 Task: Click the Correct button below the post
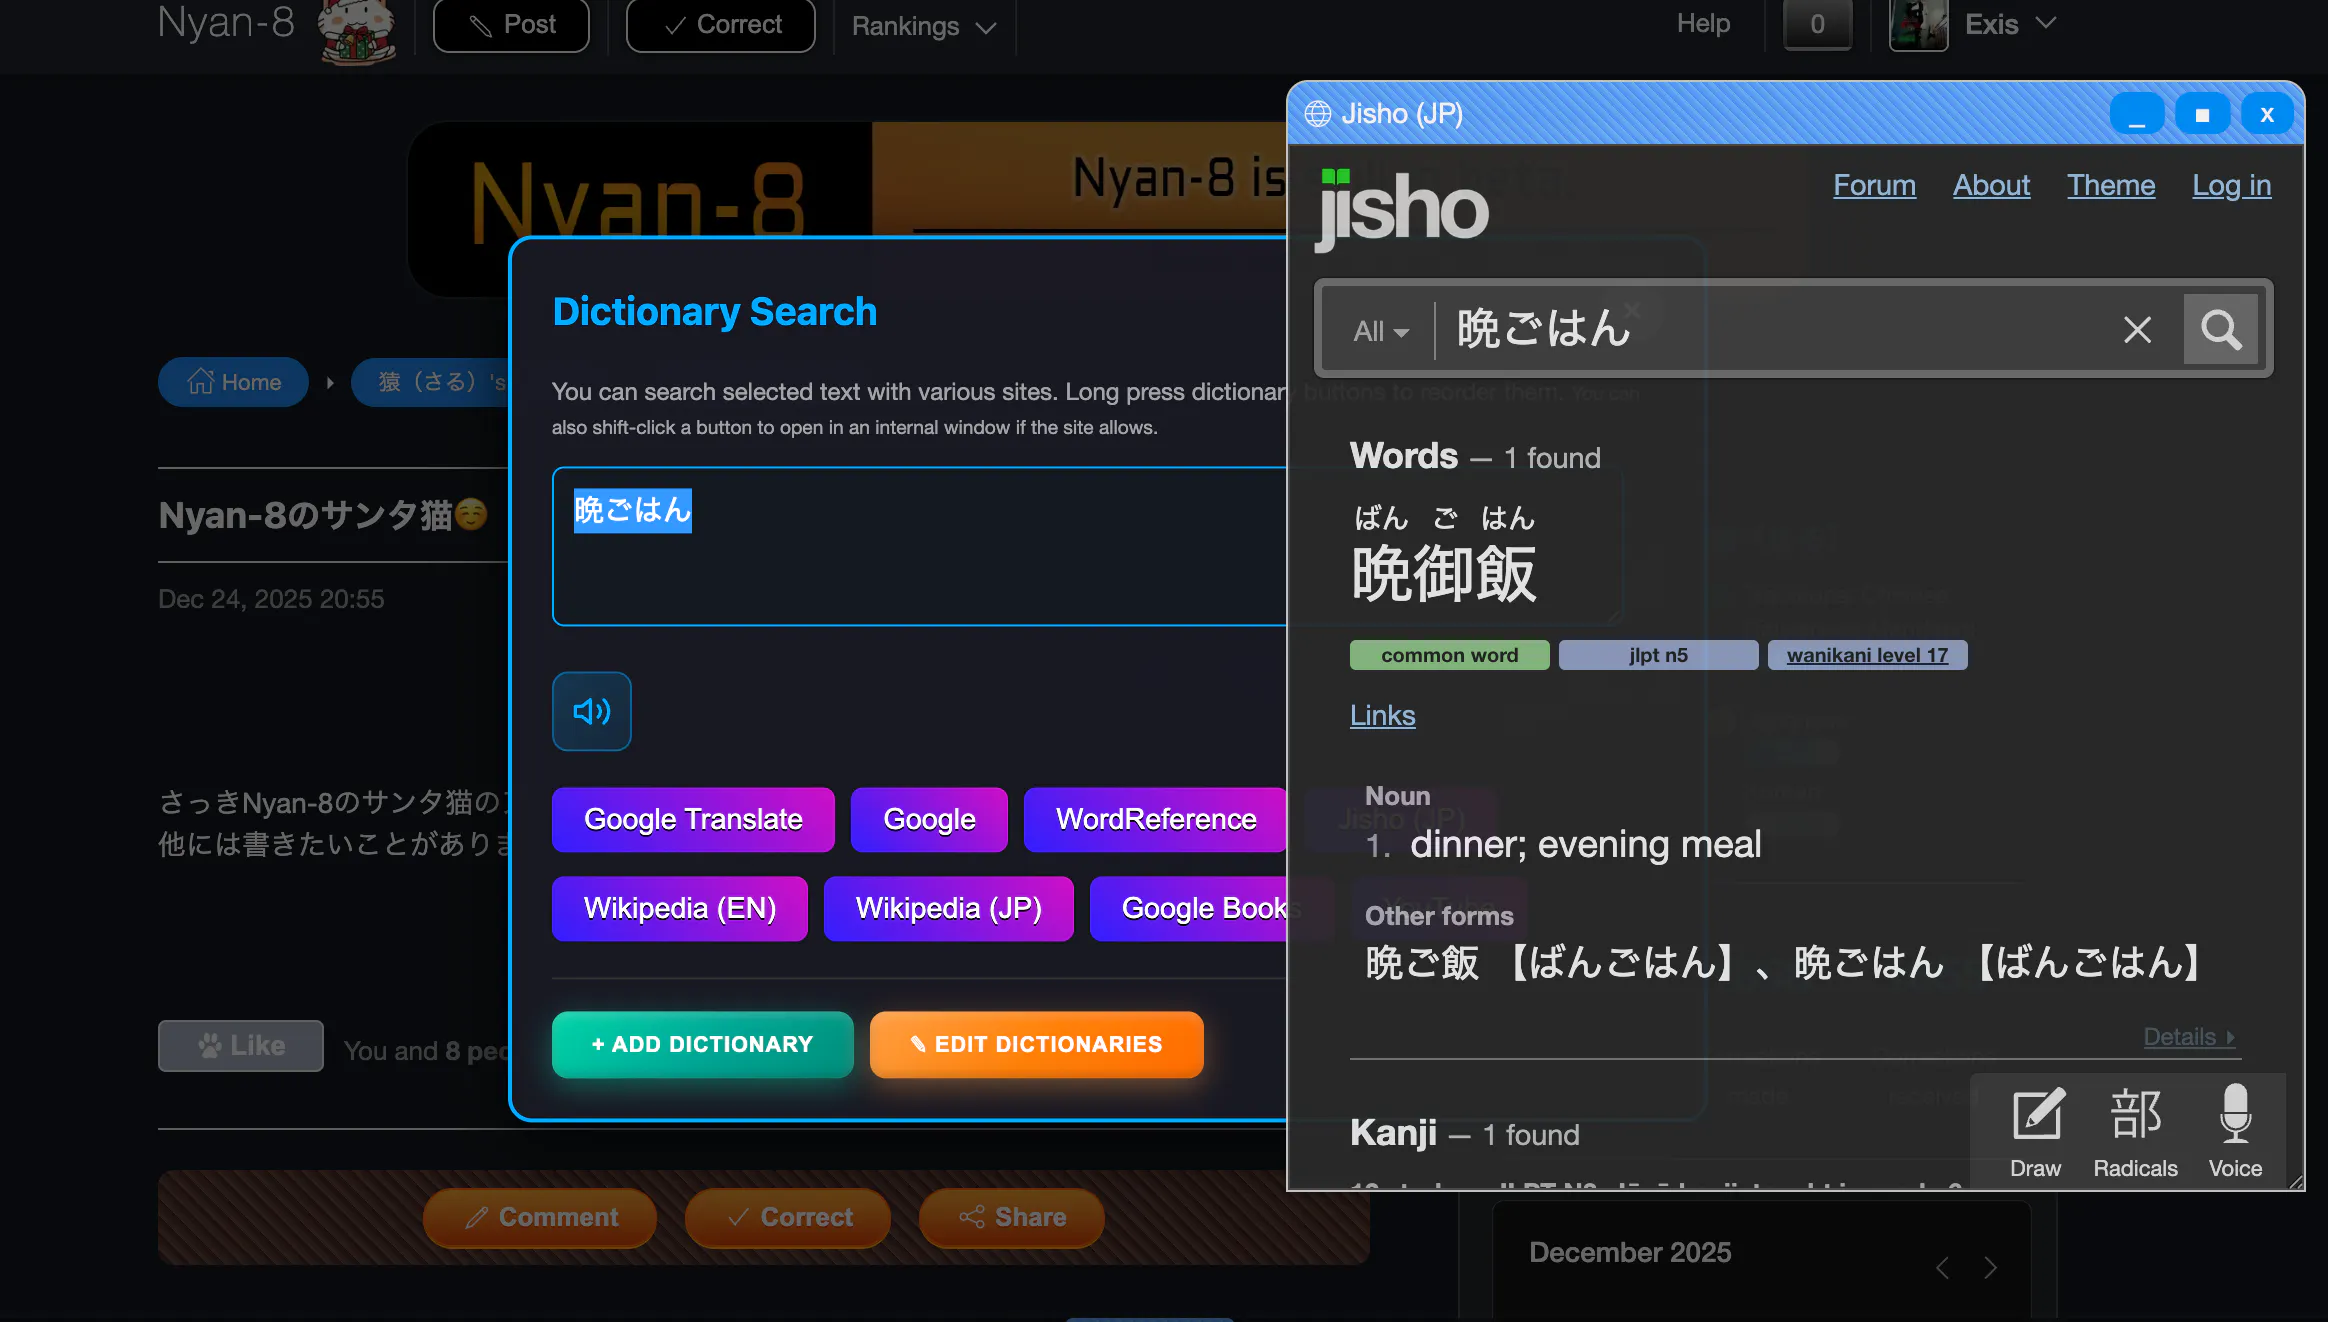[788, 1218]
